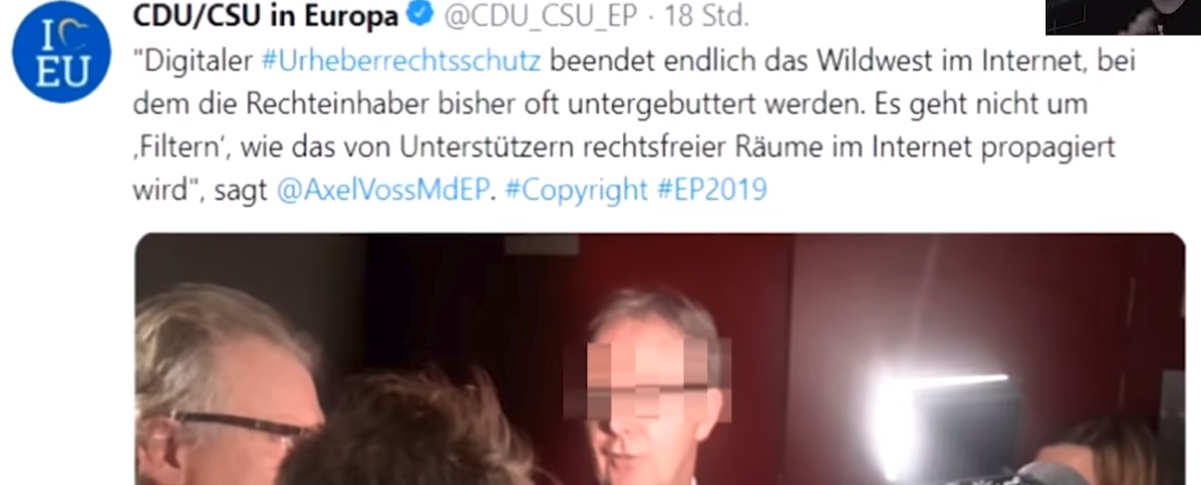Open the CDU/CSU EU logo avatar
This screenshot has height=485, width=1201.
click(60, 52)
